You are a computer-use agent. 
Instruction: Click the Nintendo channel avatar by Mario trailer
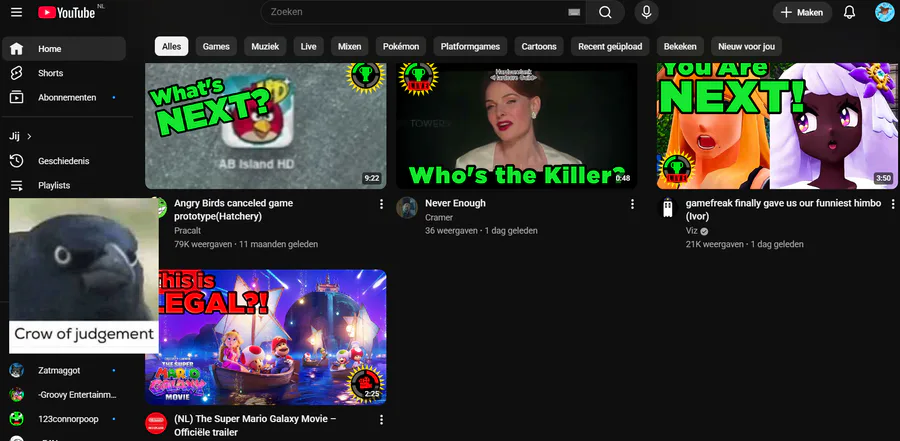pos(156,423)
